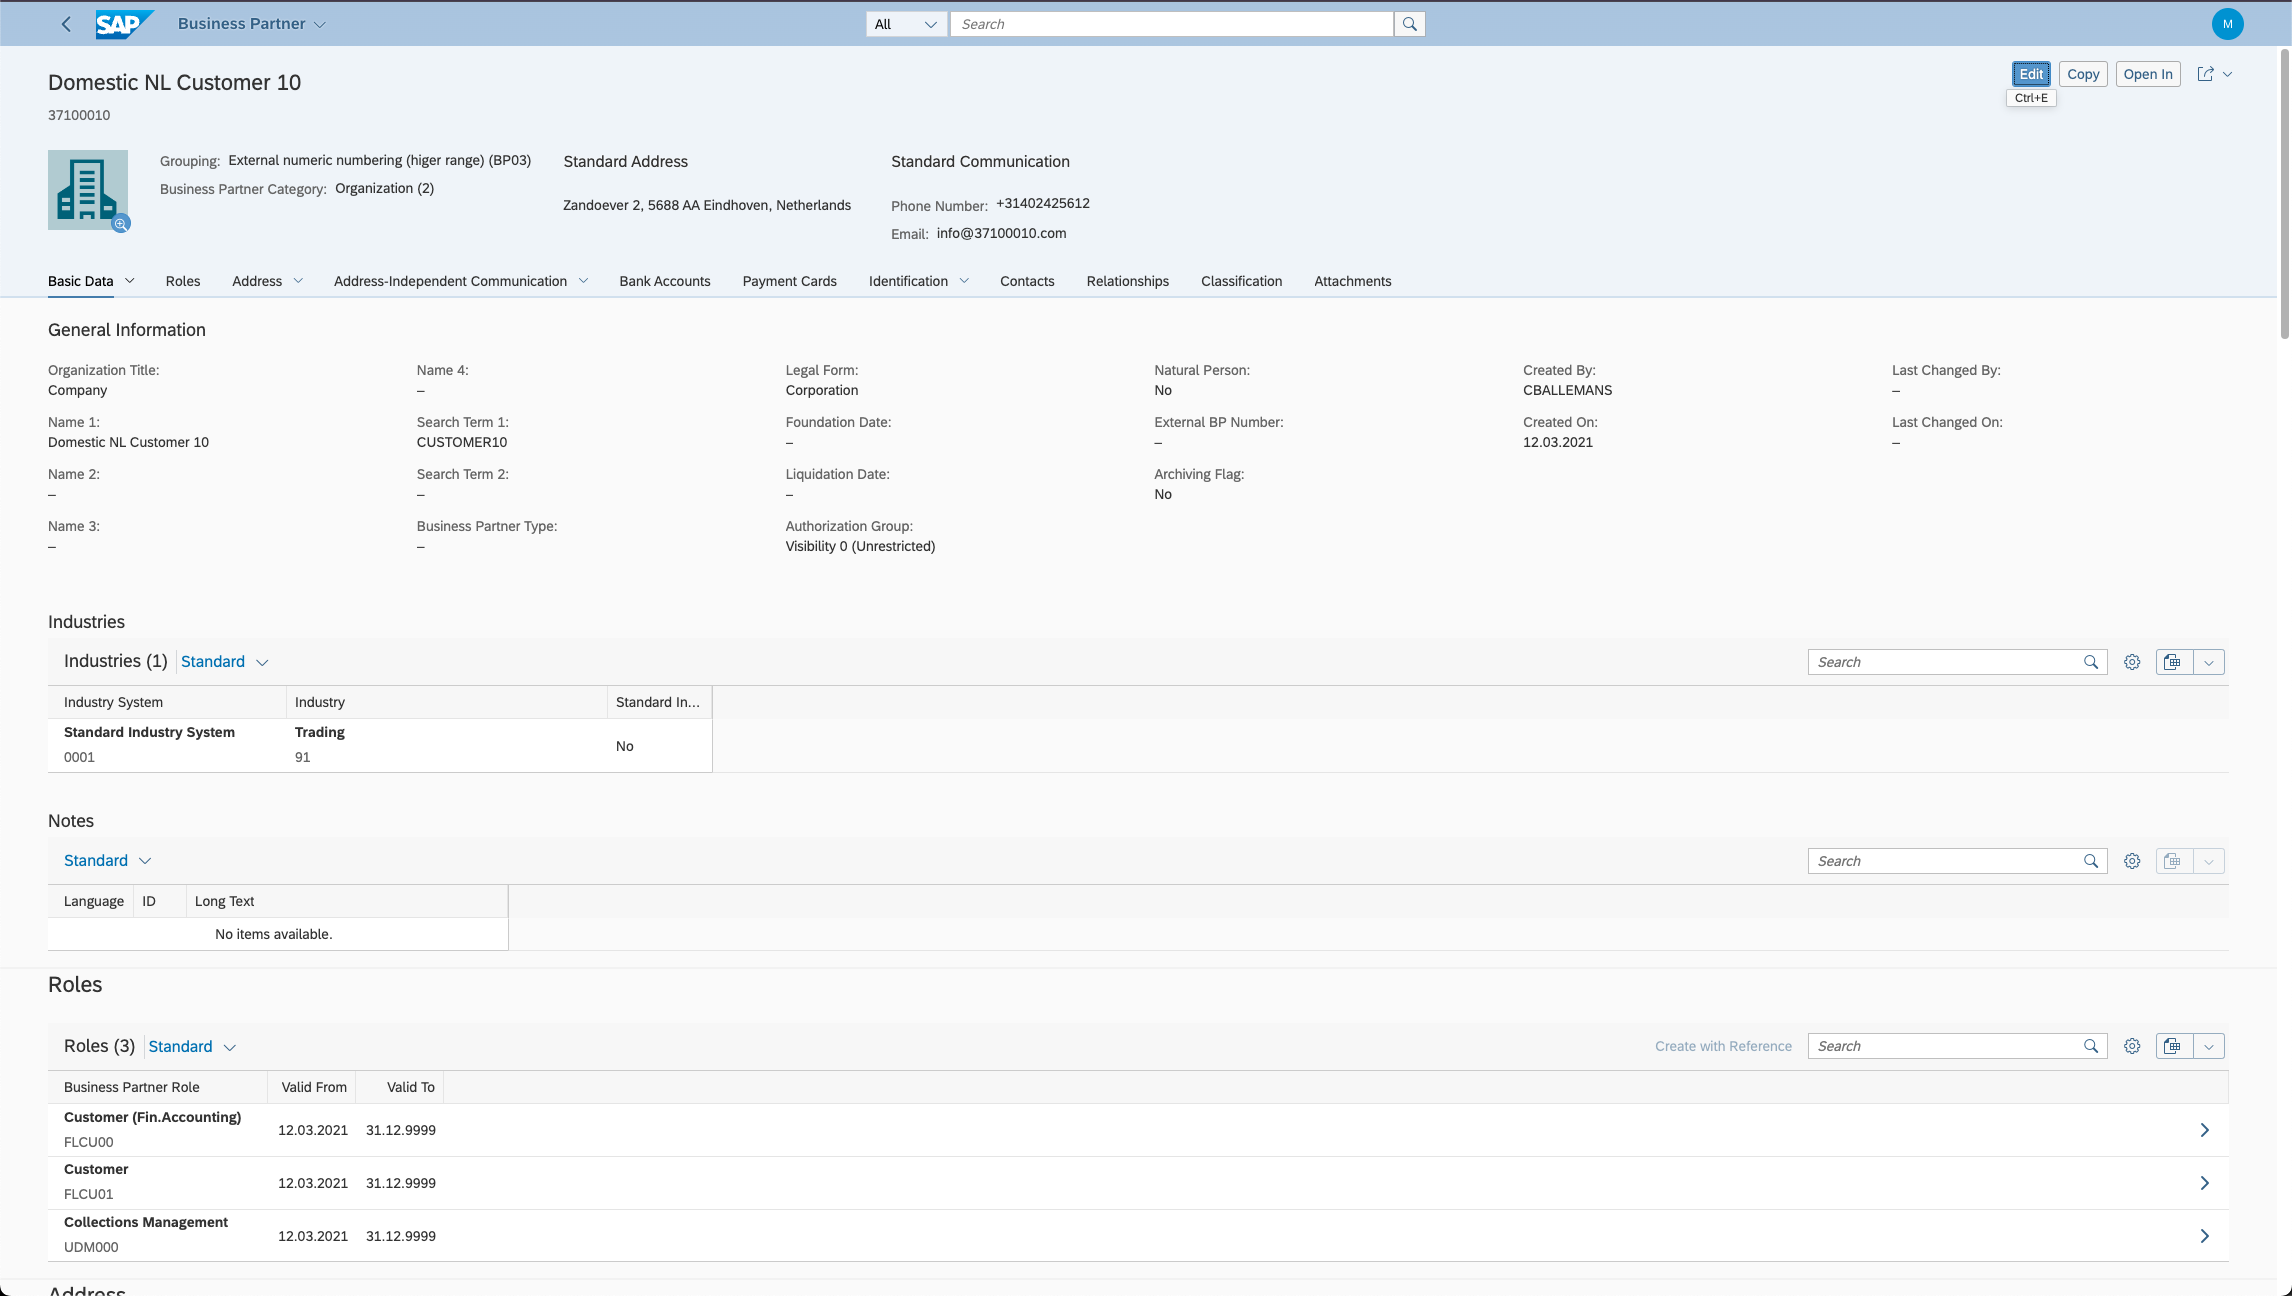This screenshot has width=2292, height=1296.
Task: Switch to Bank Accounts tab
Action: pos(665,281)
